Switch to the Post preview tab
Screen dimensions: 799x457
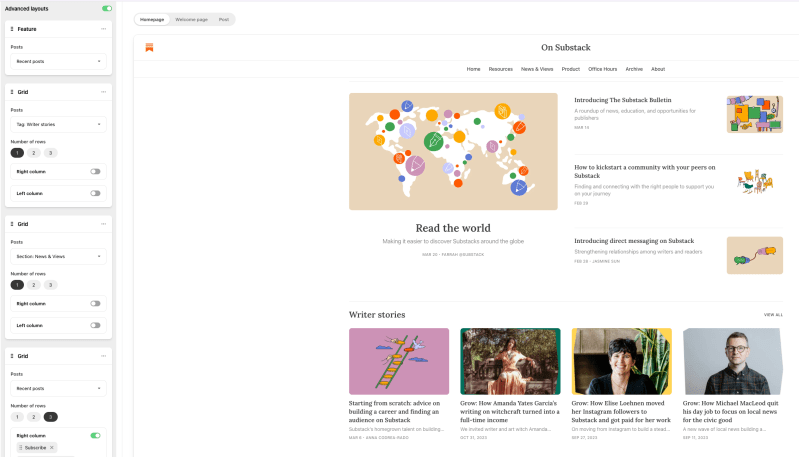[224, 19]
